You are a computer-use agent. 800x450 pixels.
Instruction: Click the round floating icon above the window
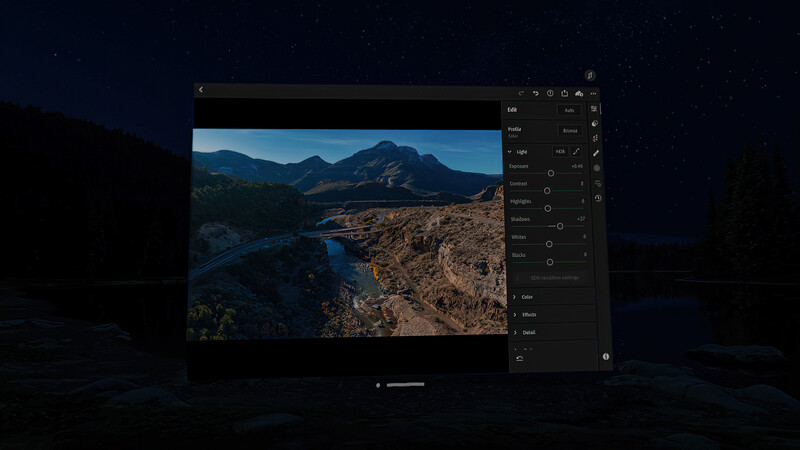[x=590, y=76]
